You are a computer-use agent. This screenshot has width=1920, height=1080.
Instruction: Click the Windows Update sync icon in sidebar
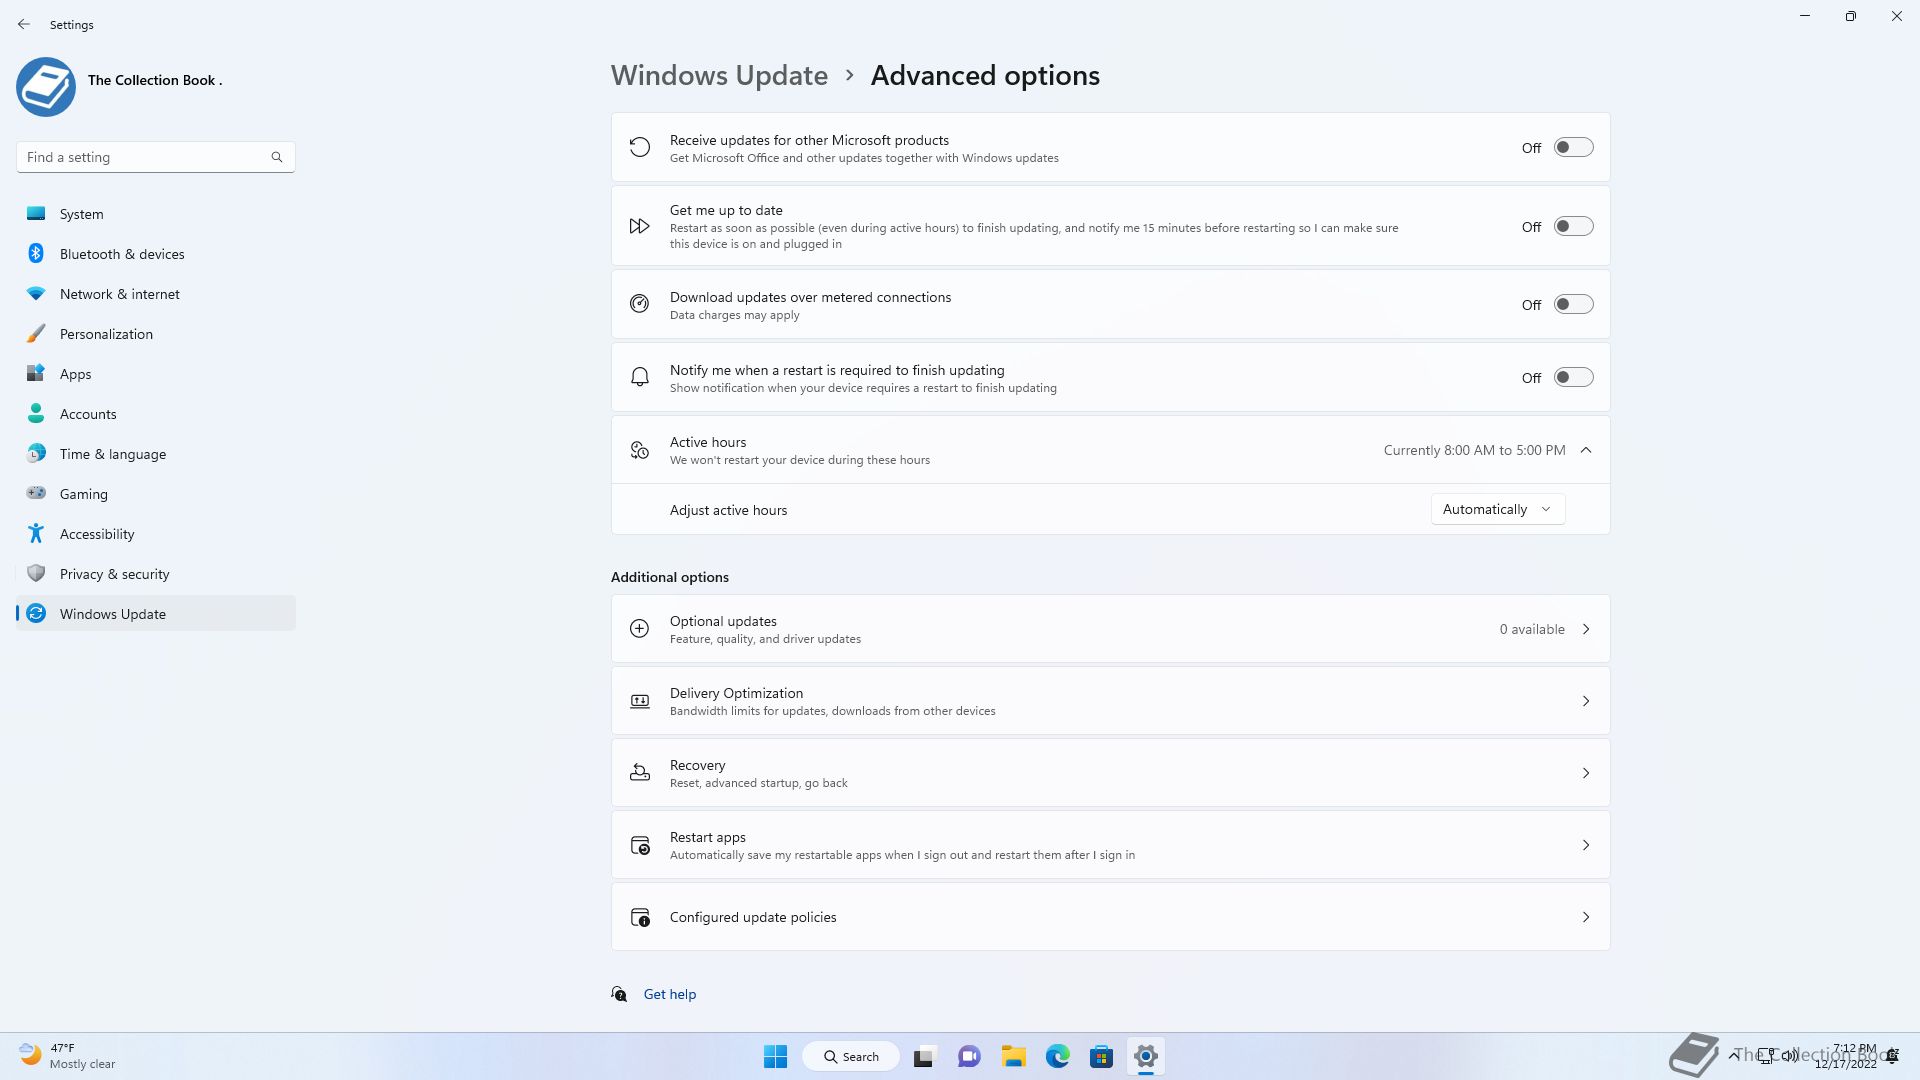pyautogui.click(x=36, y=613)
